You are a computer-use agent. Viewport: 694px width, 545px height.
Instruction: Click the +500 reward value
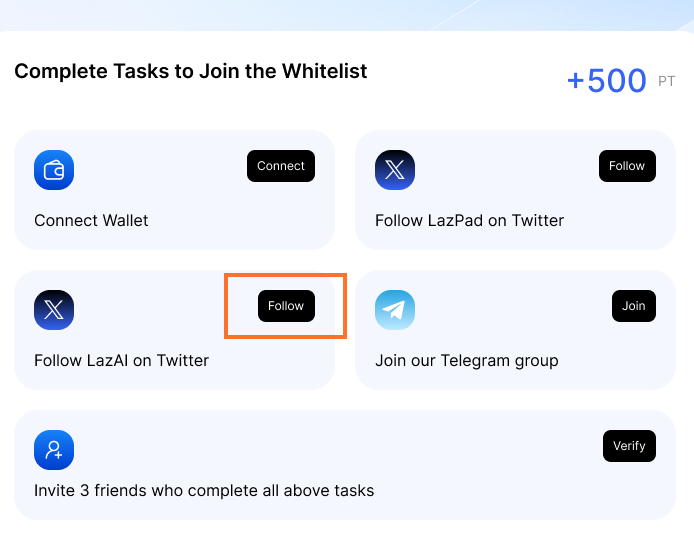[x=606, y=81]
